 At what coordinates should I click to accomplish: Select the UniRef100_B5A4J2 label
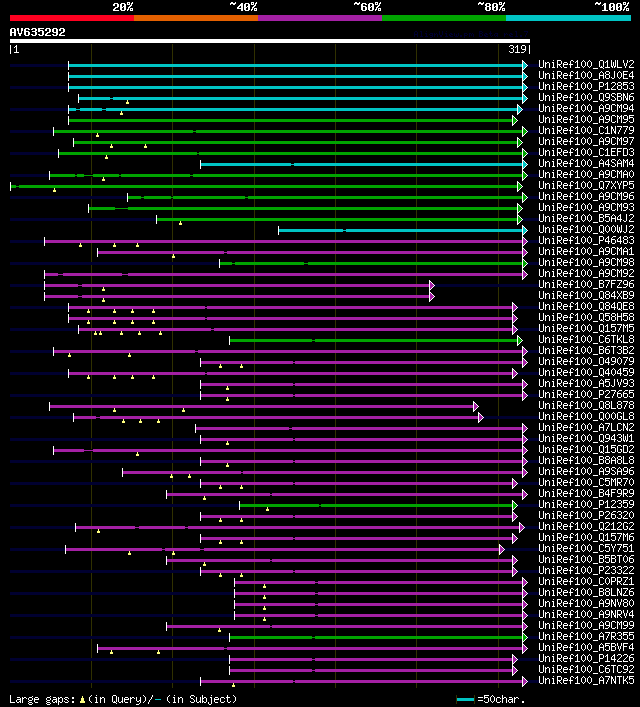(x=586, y=219)
